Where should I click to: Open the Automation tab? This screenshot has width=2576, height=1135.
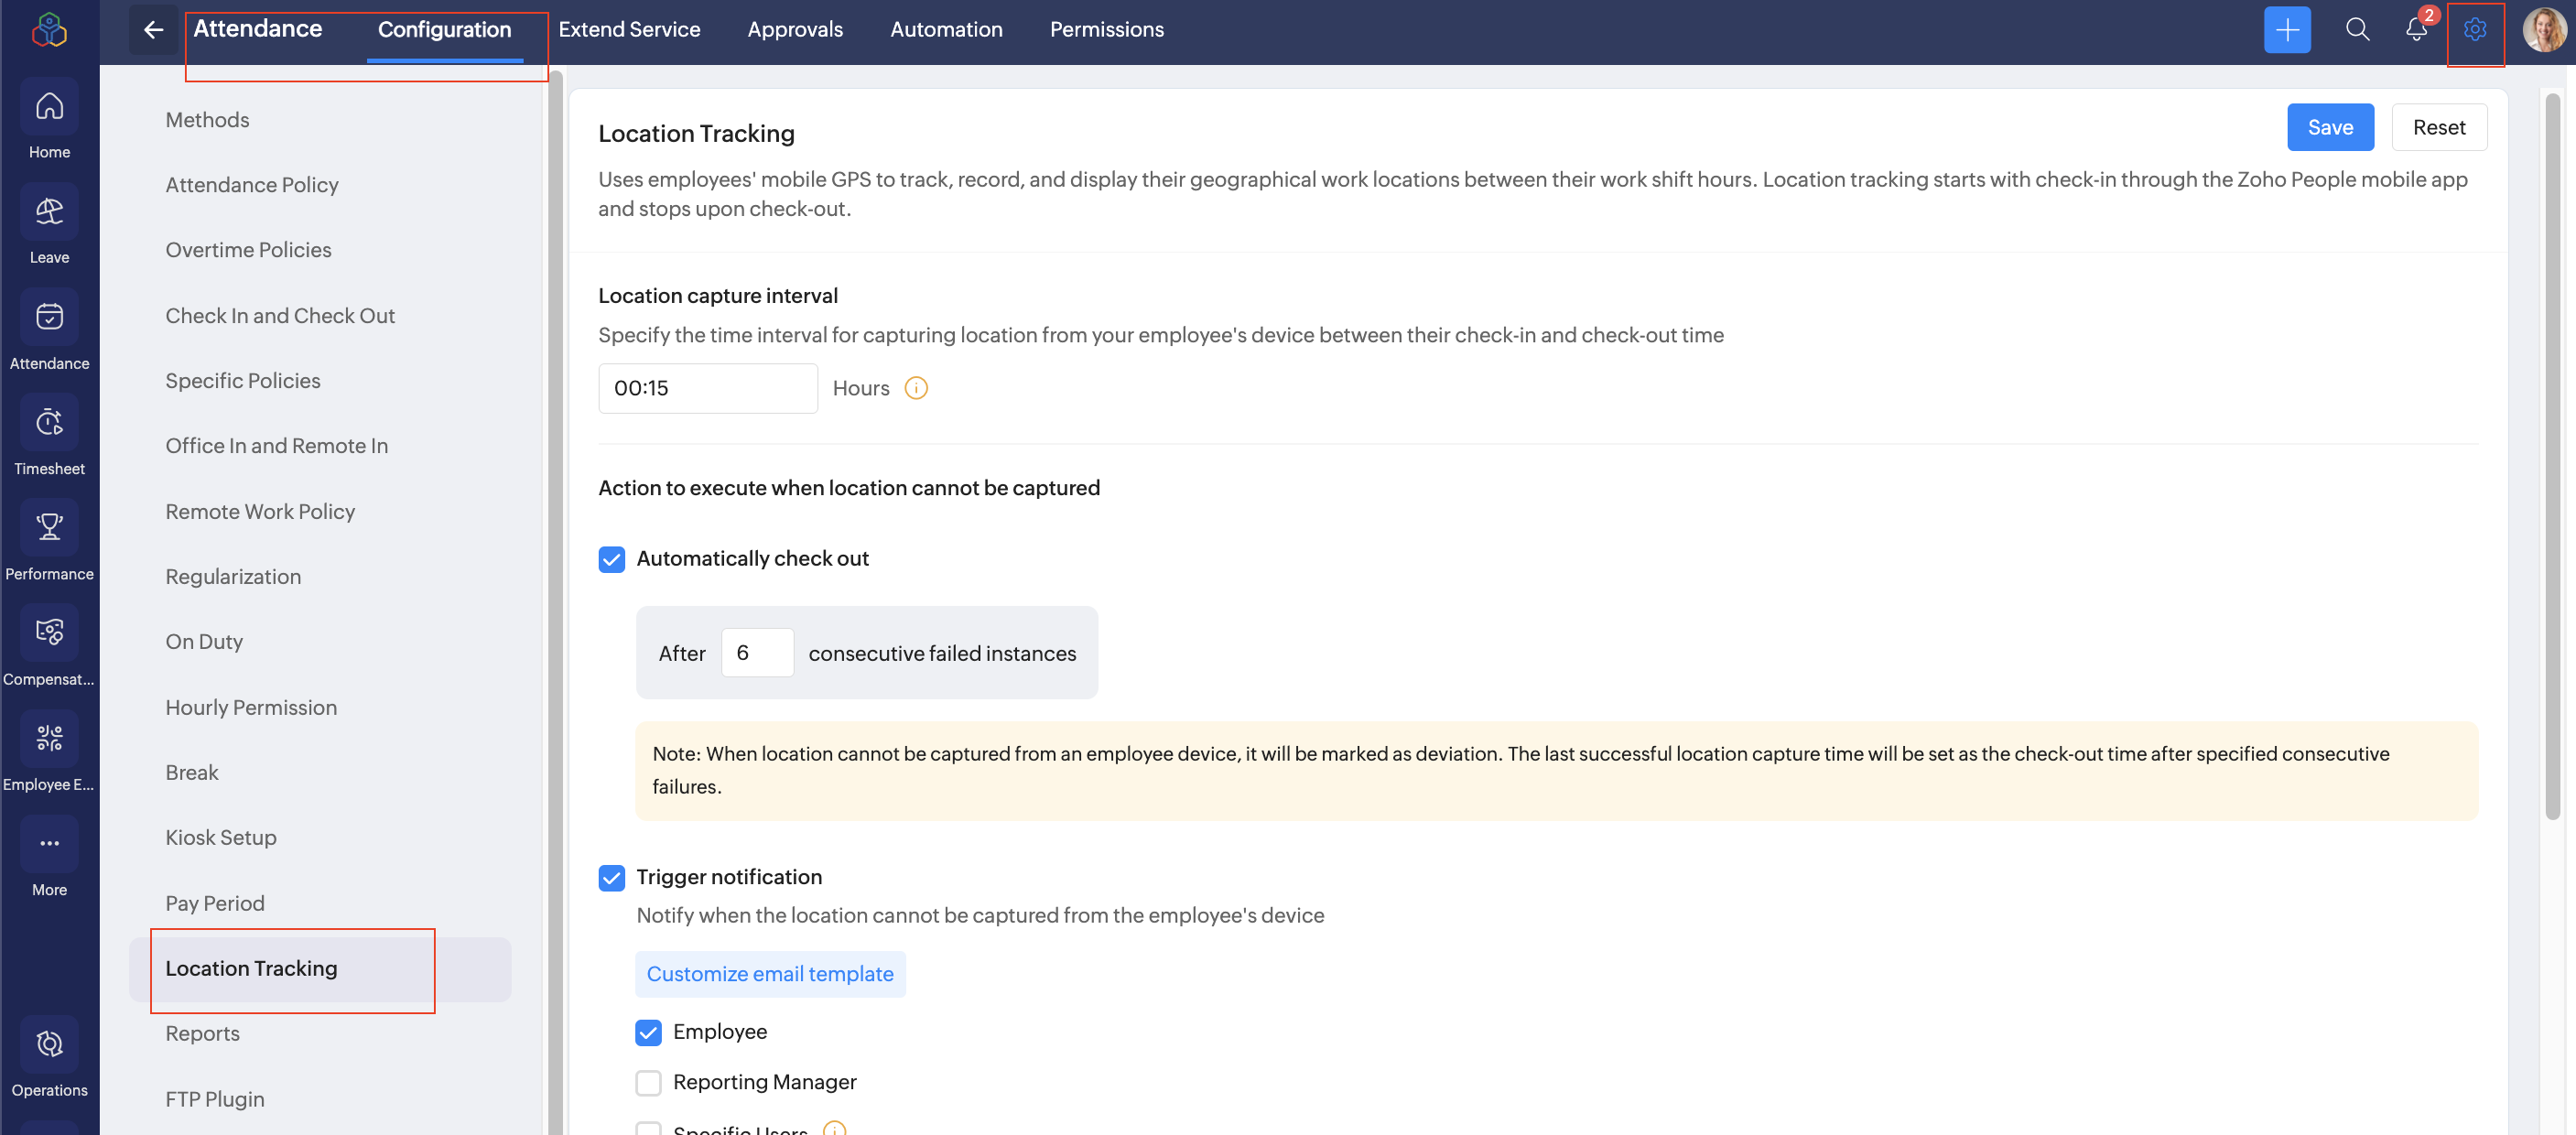click(945, 30)
